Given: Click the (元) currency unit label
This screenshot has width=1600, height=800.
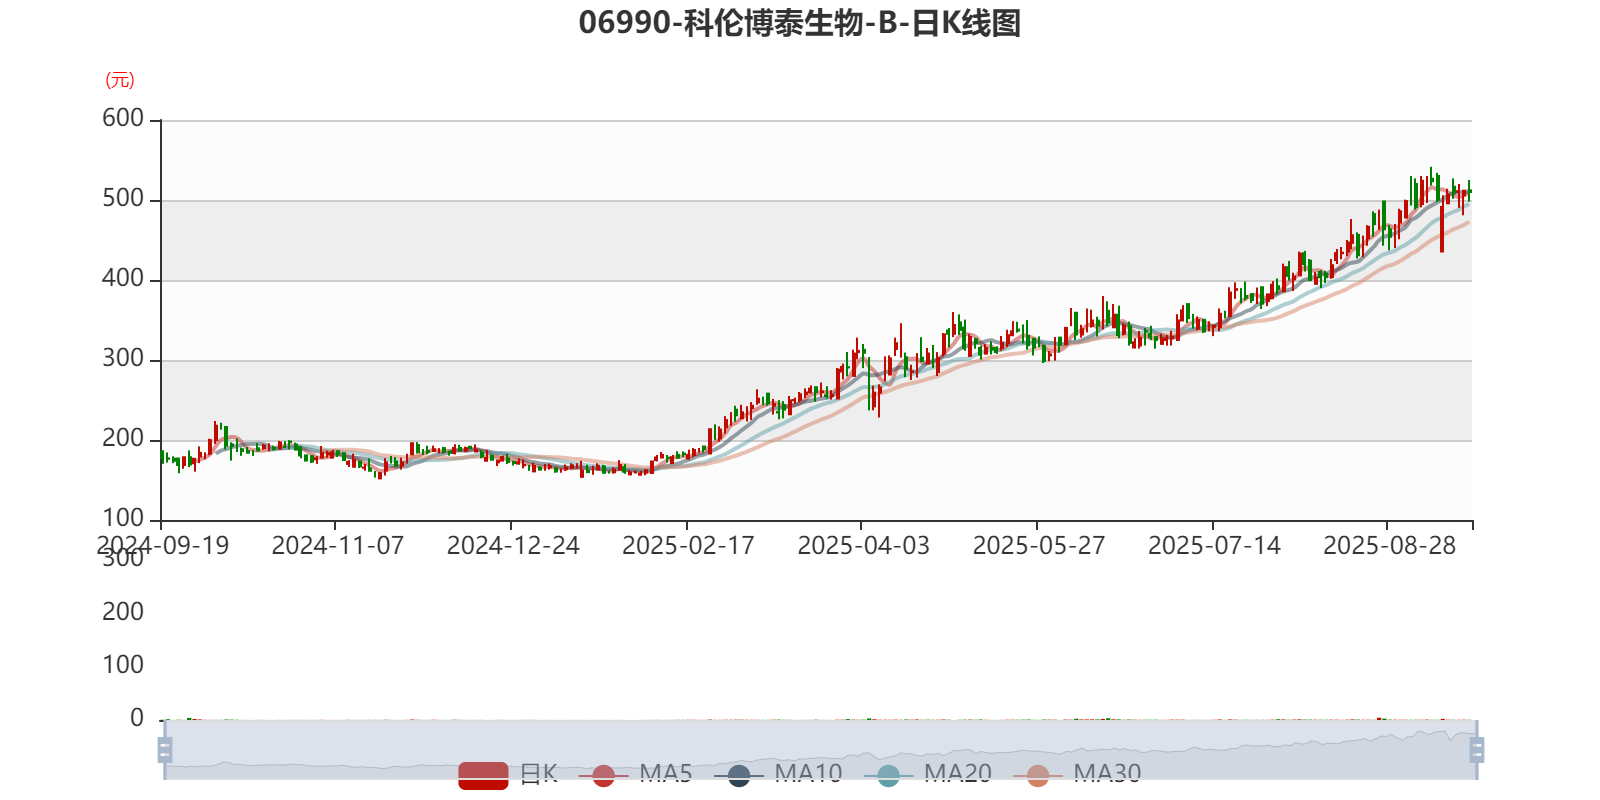Looking at the screenshot, I should (x=120, y=80).
